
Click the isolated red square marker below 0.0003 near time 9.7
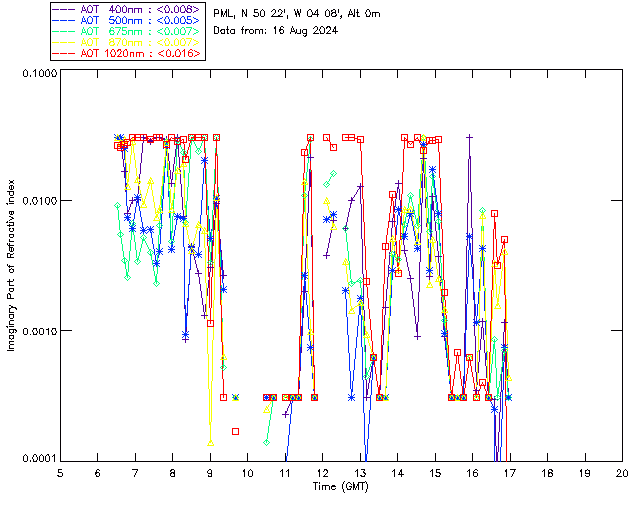point(236,432)
